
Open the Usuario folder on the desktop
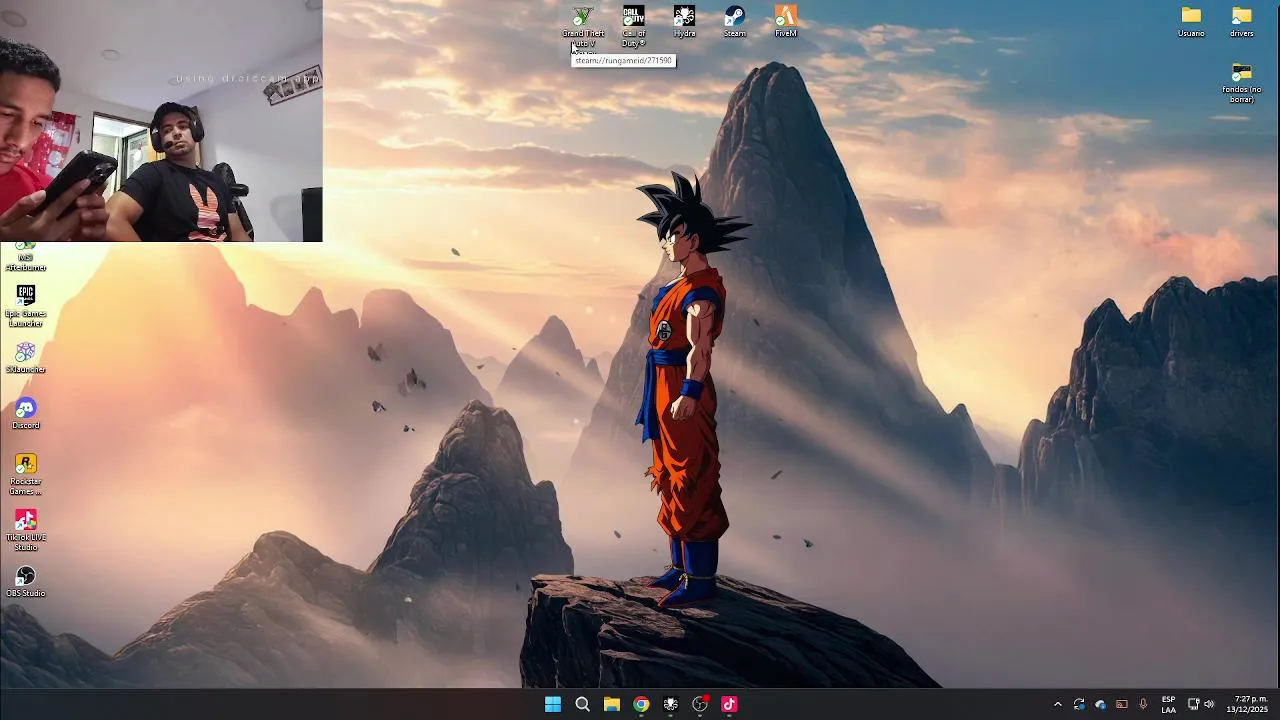click(x=1191, y=22)
